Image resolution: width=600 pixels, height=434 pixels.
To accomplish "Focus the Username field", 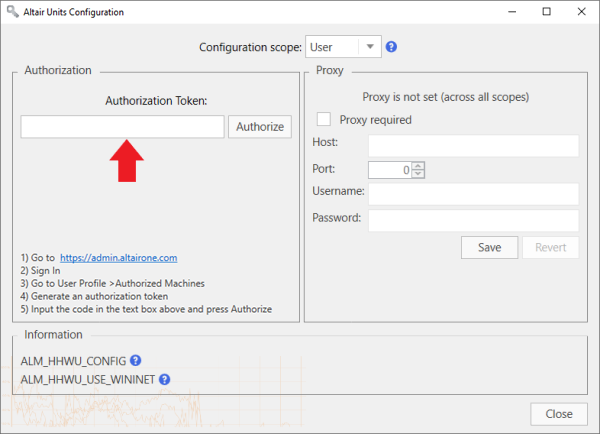I will click(473, 194).
